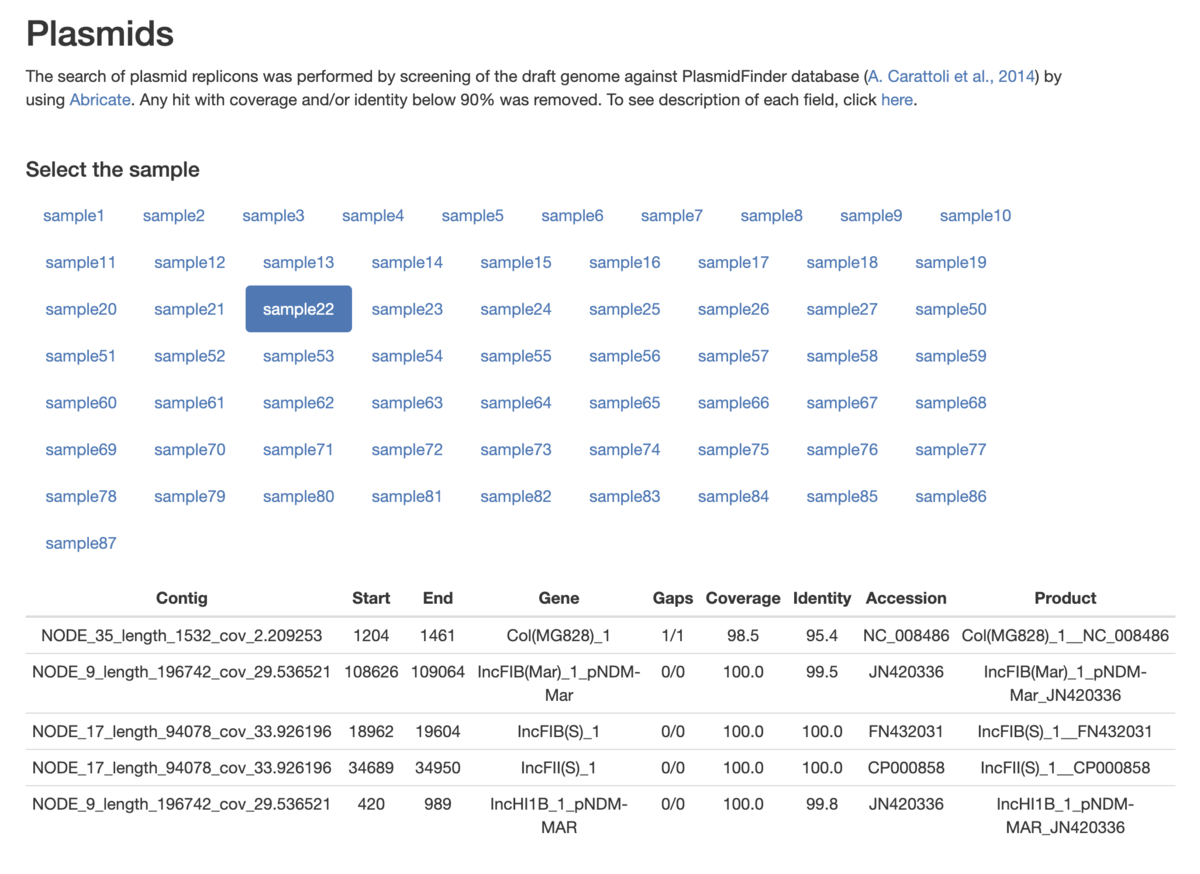The height and width of the screenshot is (874, 1200).
Task: Click the Contig column header
Action: pyautogui.click(x=182, y=598)
